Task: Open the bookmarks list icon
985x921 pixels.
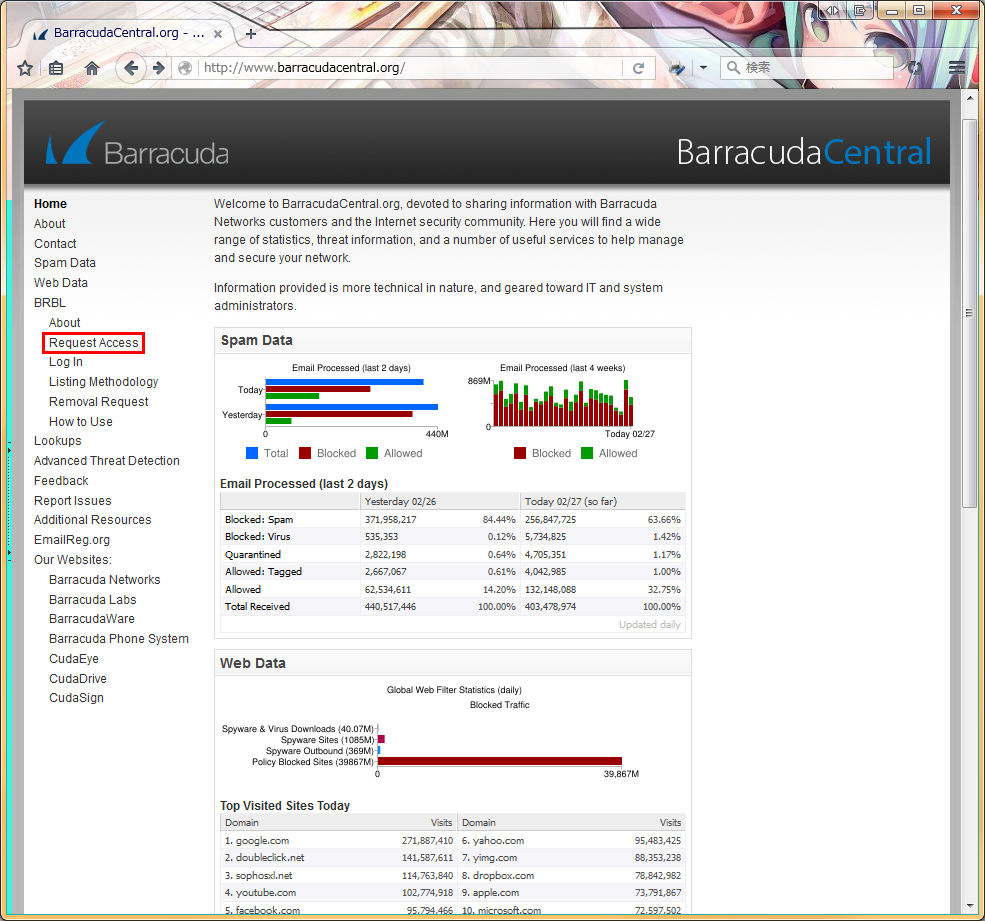Action: tap(56, 68)
